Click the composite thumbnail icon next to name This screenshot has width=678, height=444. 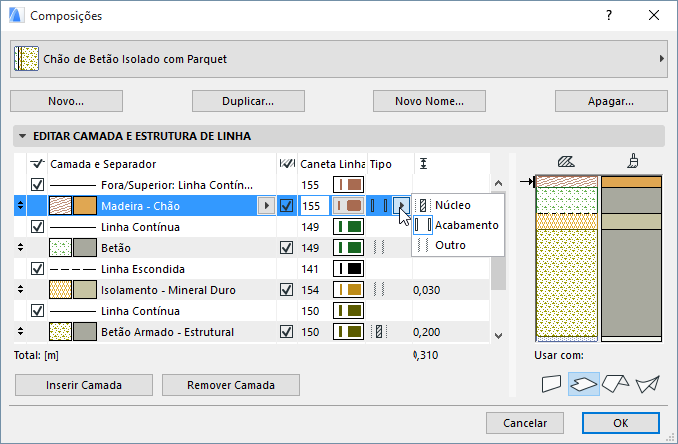click(x=26, y=59)
